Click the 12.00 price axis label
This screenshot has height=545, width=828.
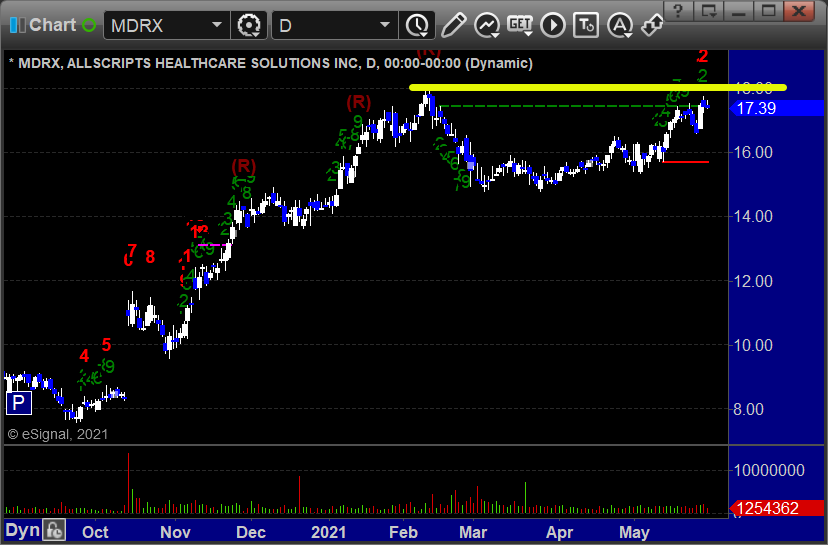[x=753, y=281]
